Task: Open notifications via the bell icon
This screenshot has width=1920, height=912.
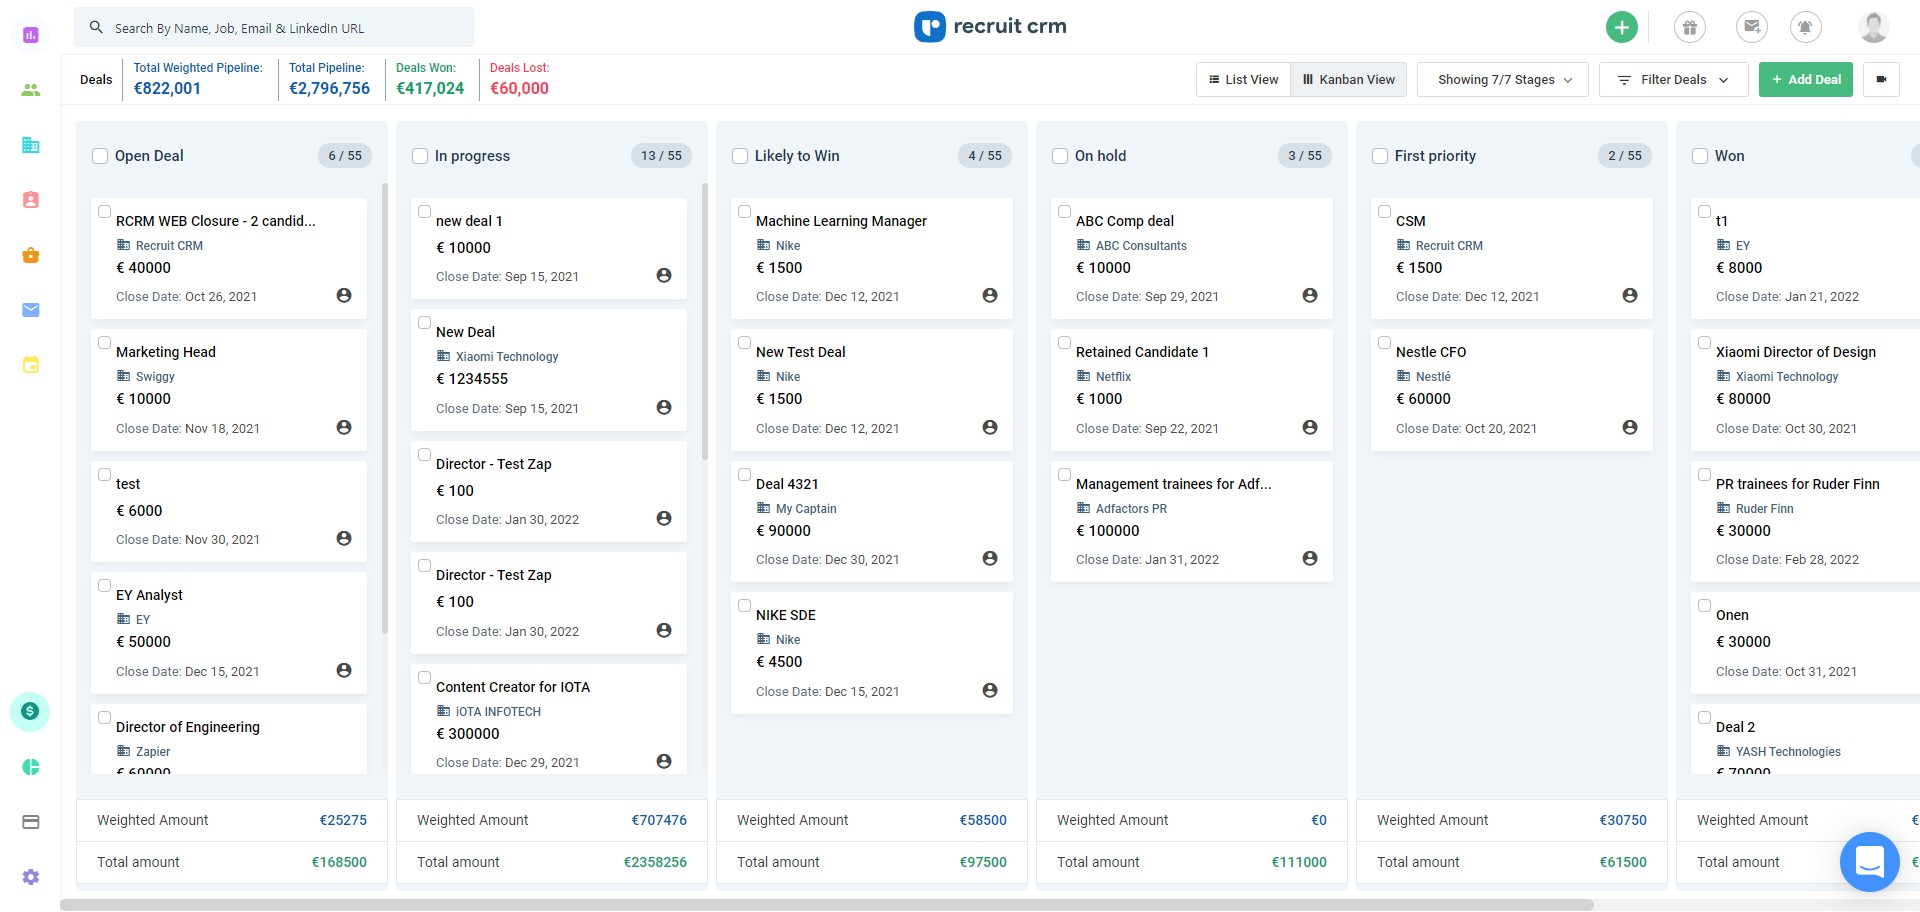Action: coord(1805,27)
